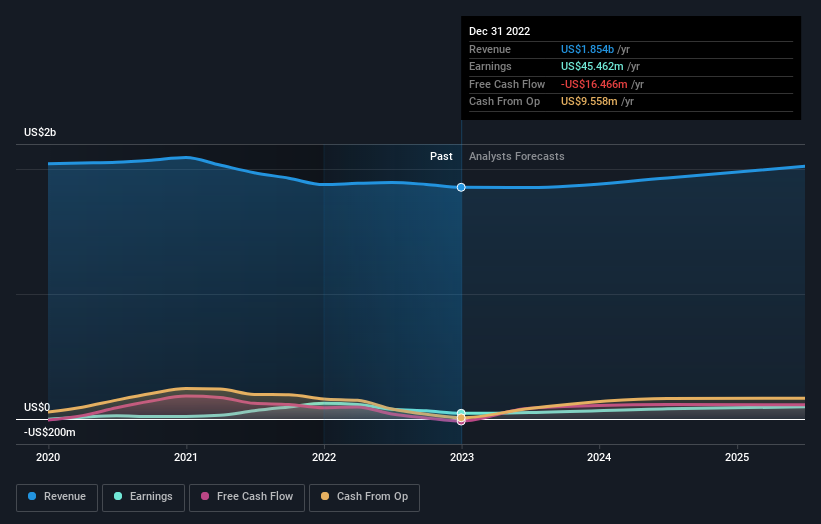Click the tooltip's Earnings row label
This screenshot has width=821, height=524.
(x=490, y=66)
